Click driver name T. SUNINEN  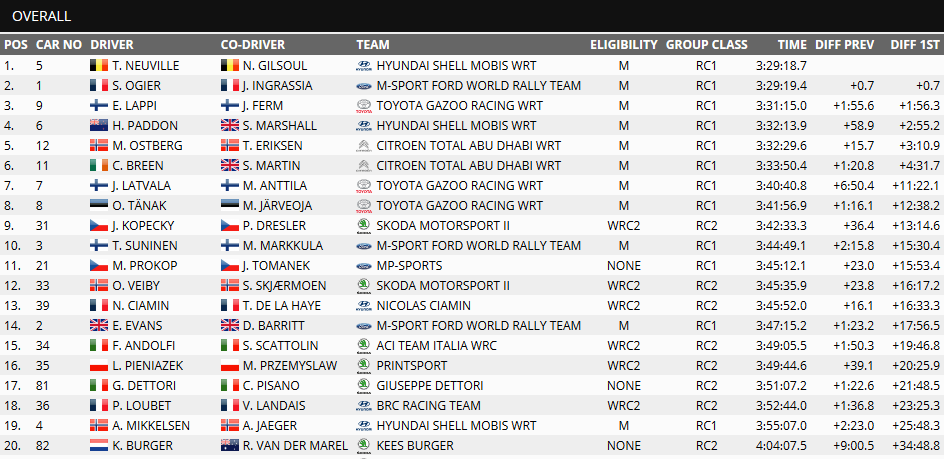143,246
